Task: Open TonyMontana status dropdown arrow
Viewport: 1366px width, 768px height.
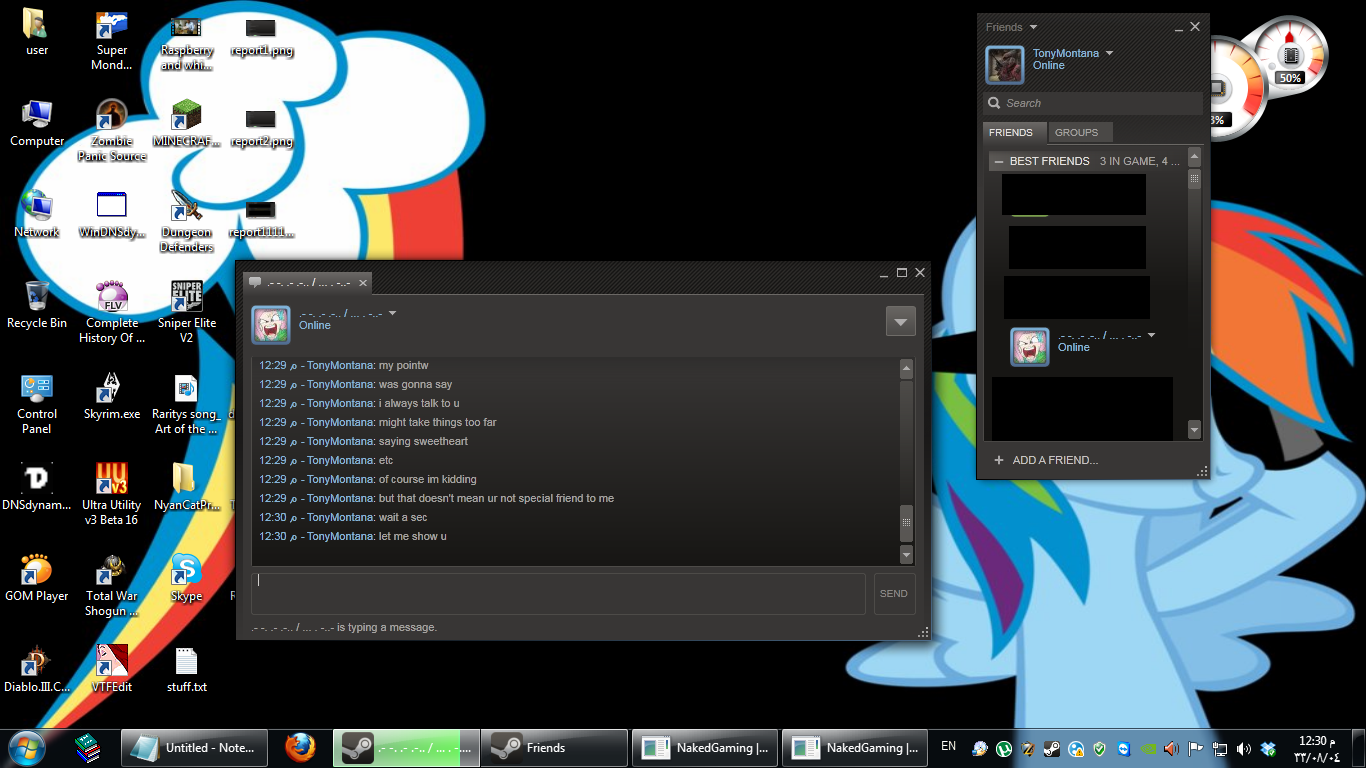Action: [x=1109, y=54]
